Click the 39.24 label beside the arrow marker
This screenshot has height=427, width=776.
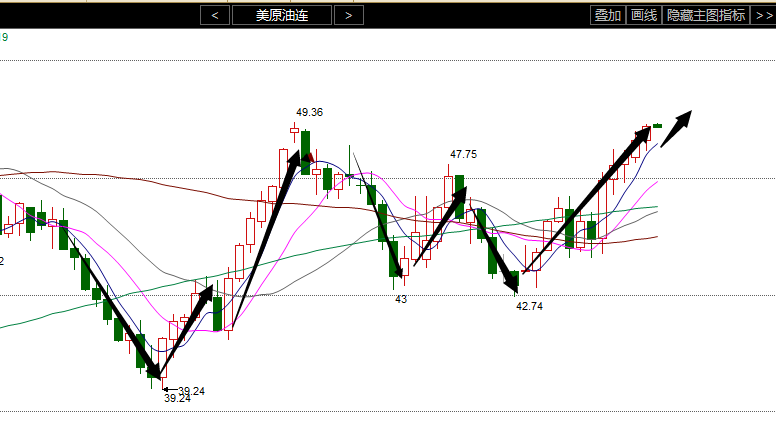[191, 390]
